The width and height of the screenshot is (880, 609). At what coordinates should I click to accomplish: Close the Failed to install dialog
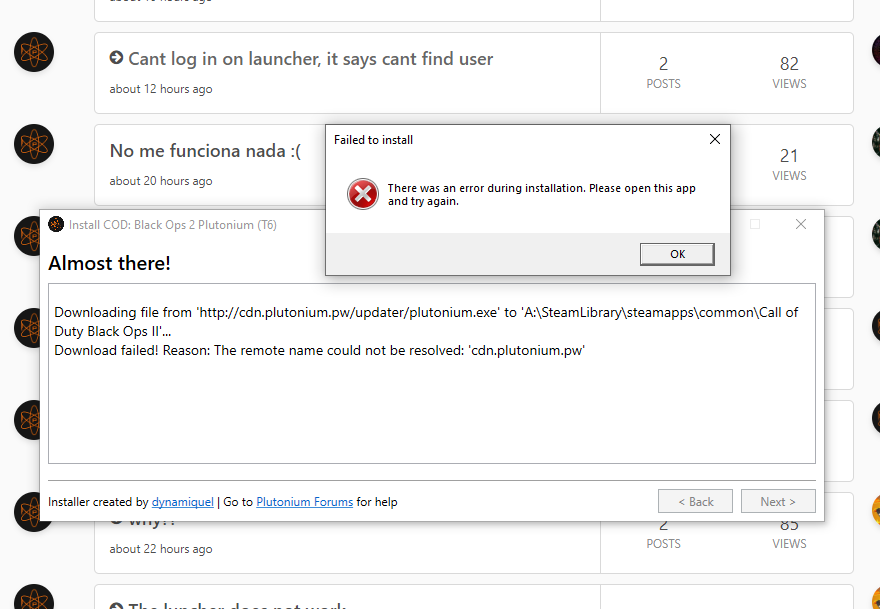pos(714,139)
